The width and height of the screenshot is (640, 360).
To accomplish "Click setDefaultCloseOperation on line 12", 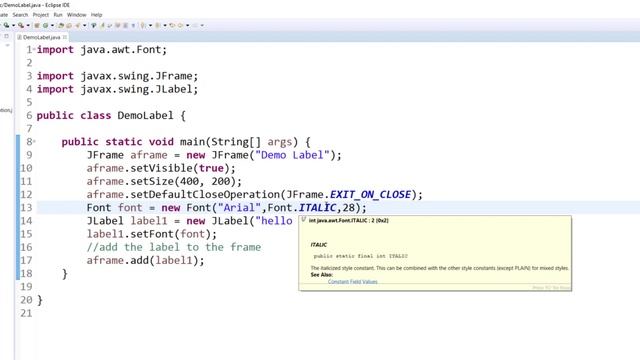I will [205, 194].
